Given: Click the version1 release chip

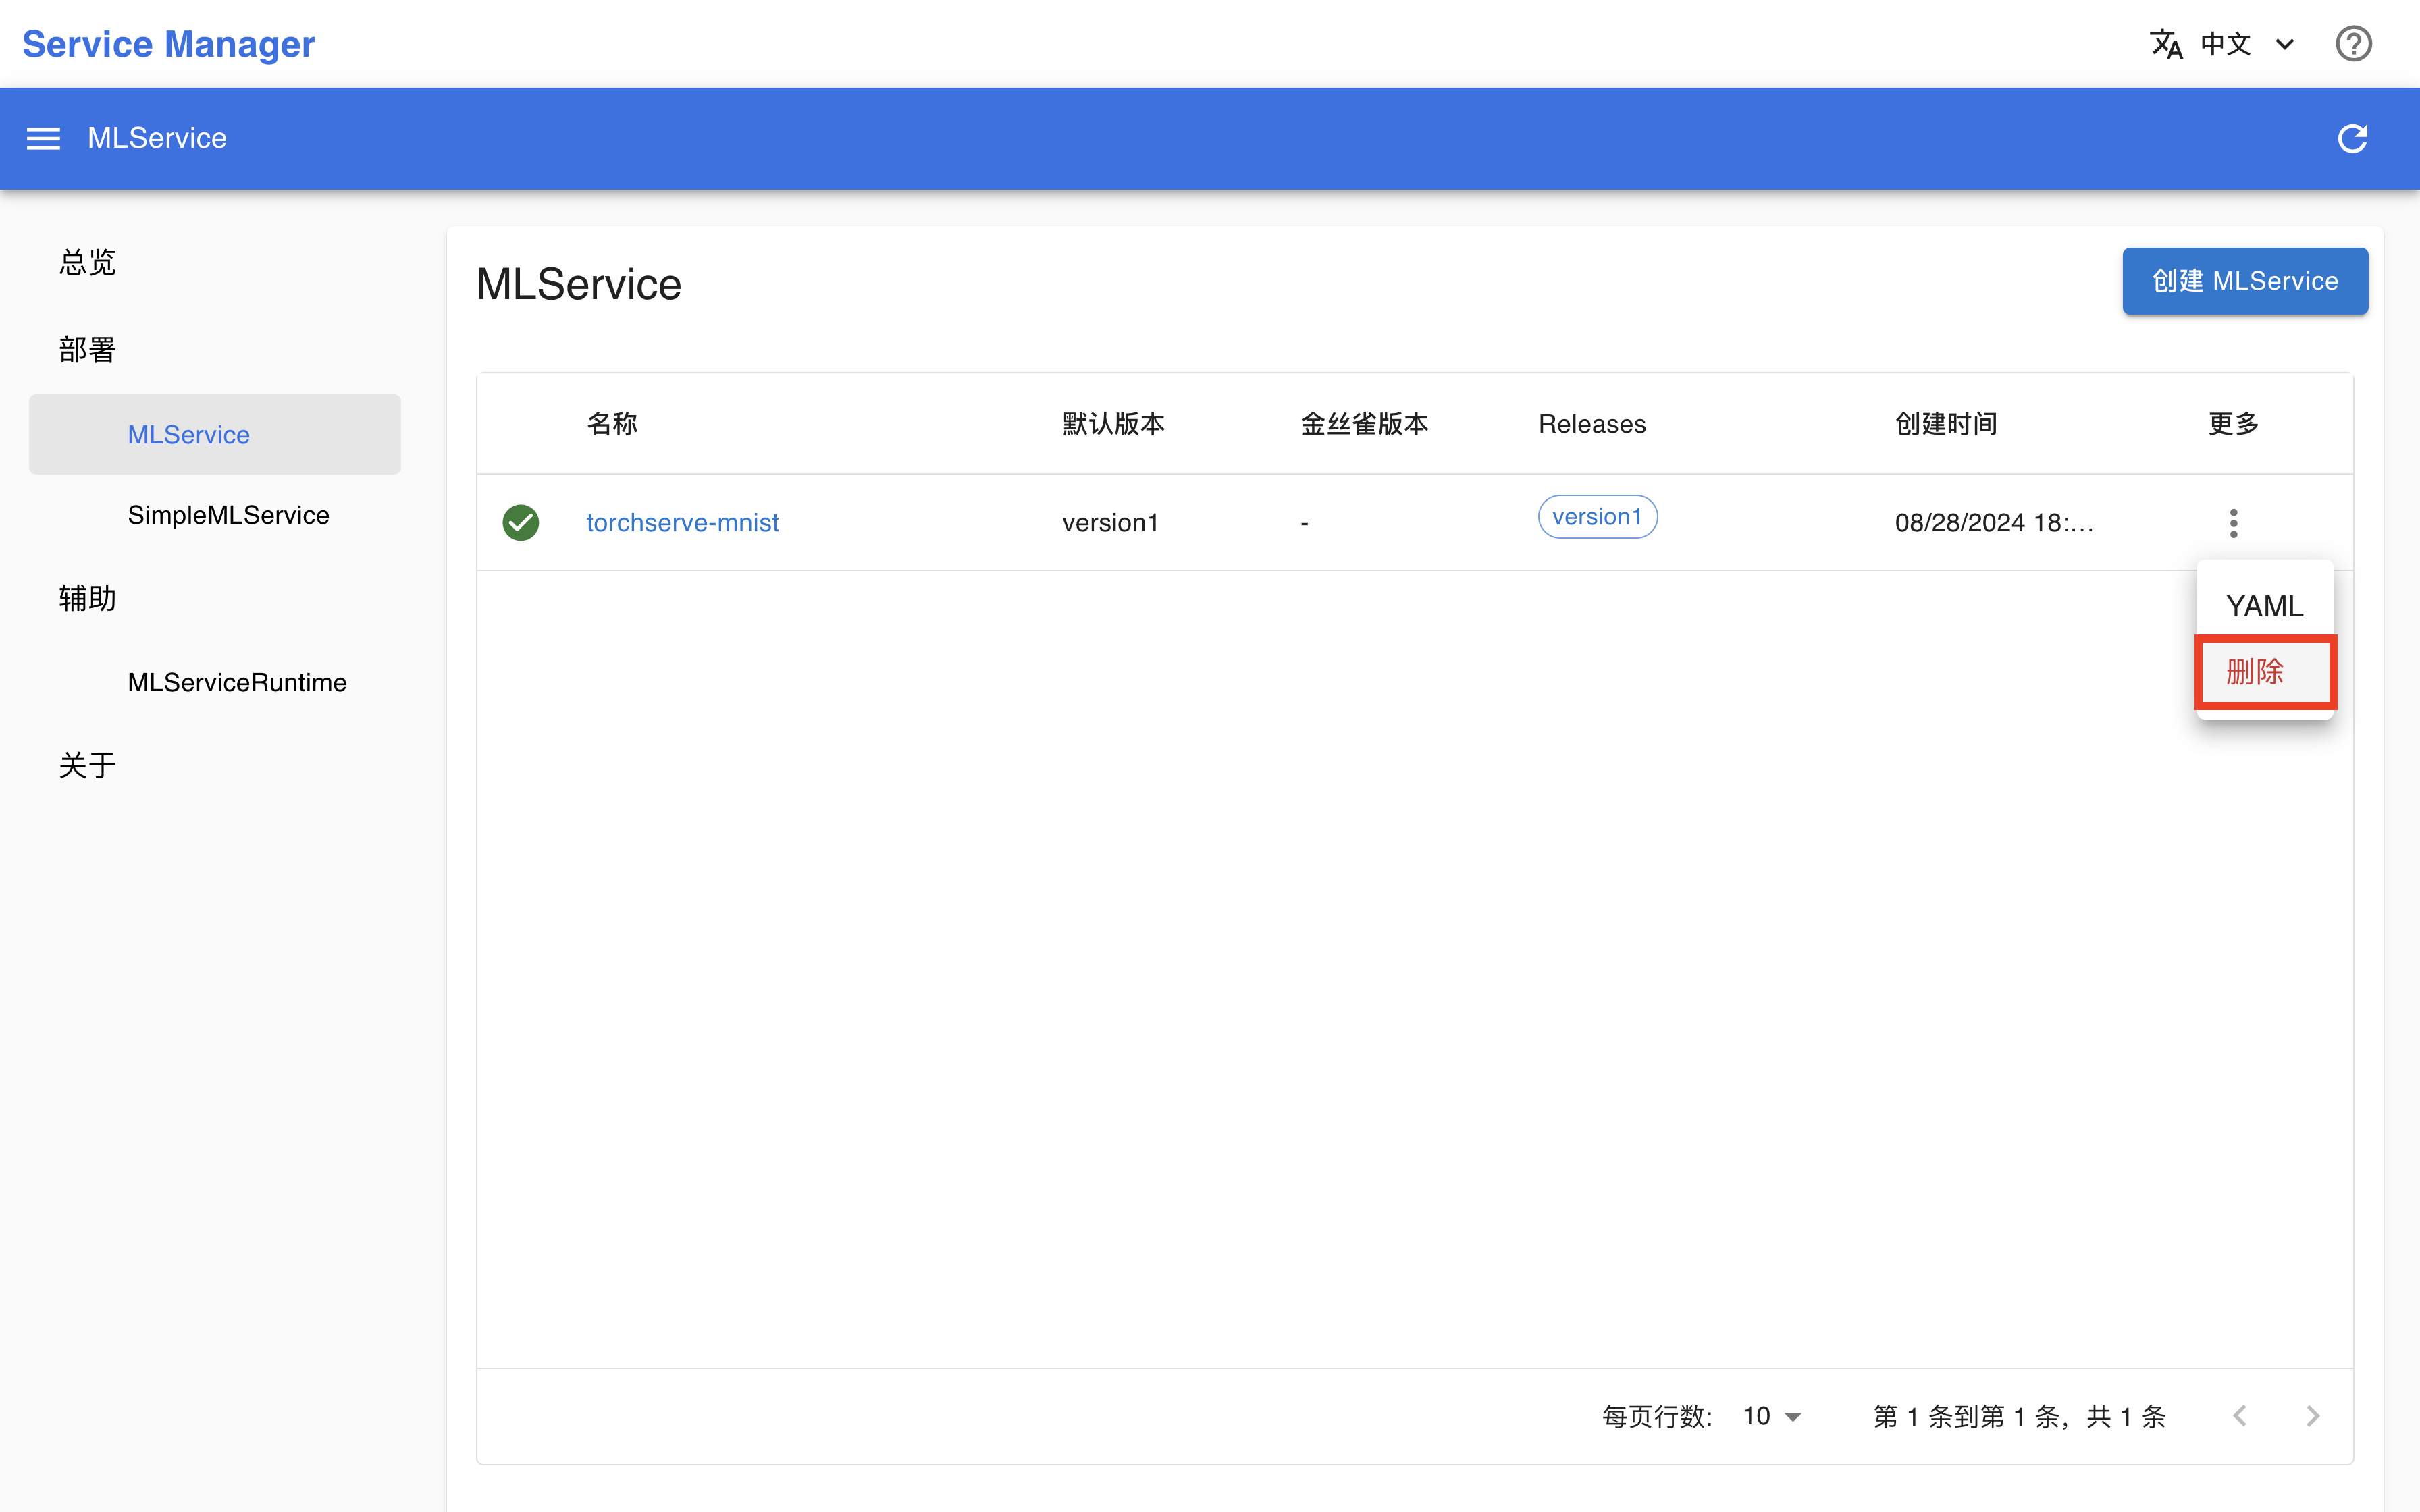Looking at the screenshot, I should 1597,516.
